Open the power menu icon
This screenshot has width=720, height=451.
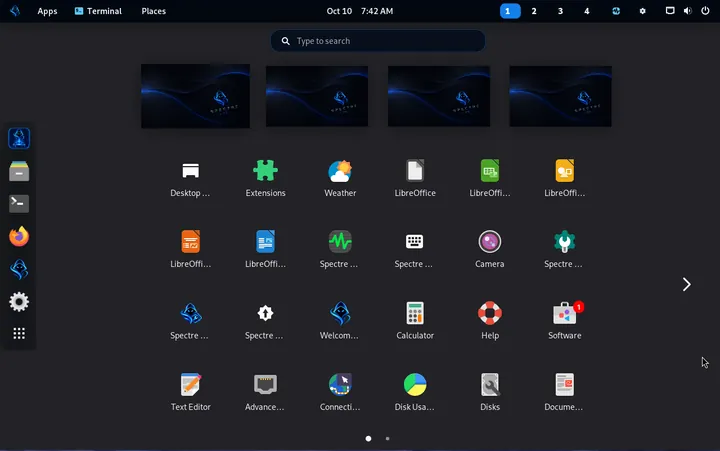pos(705,11)
